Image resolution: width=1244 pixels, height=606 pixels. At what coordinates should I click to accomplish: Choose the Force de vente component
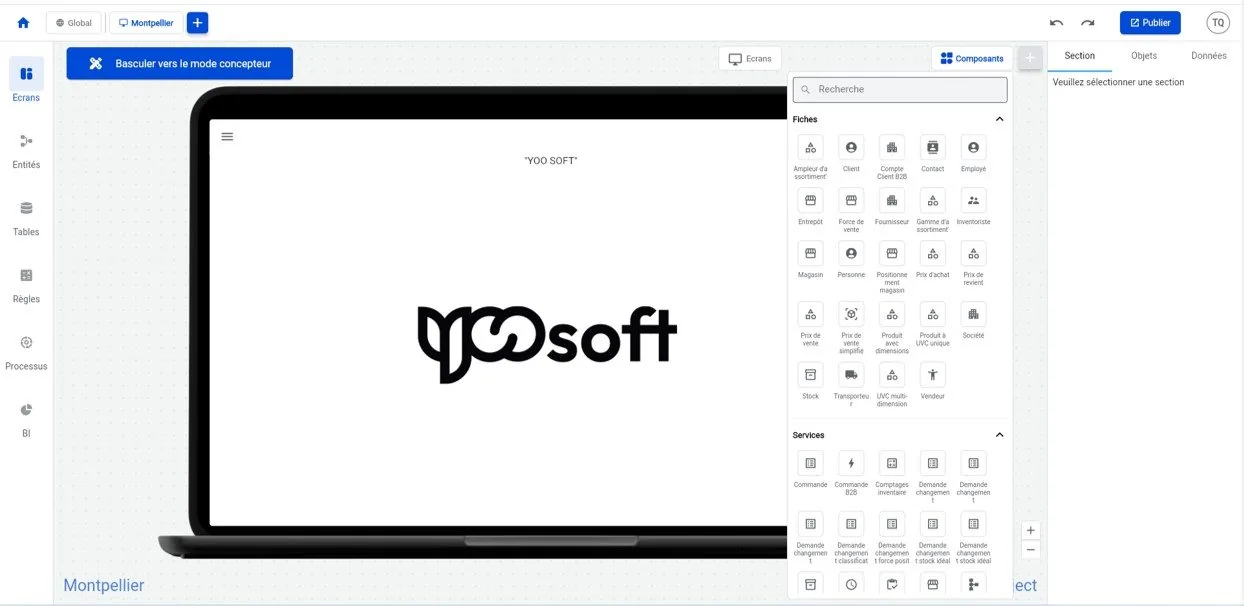851,211
